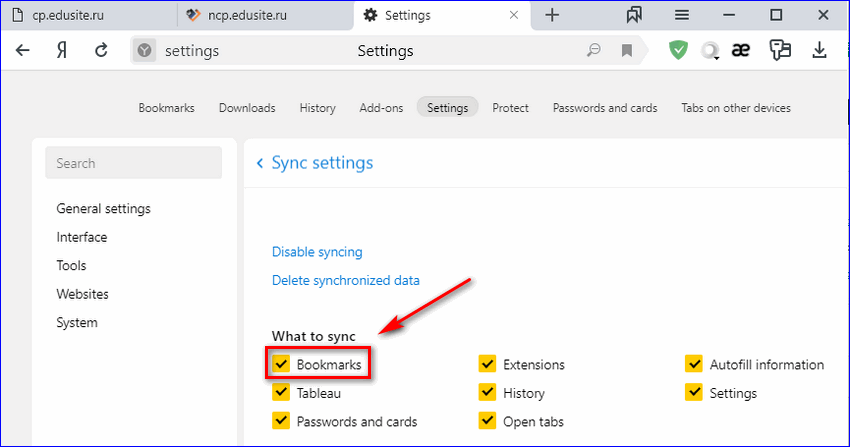Uncheck the Bookmarks sync checkbox

click(281, 364)
